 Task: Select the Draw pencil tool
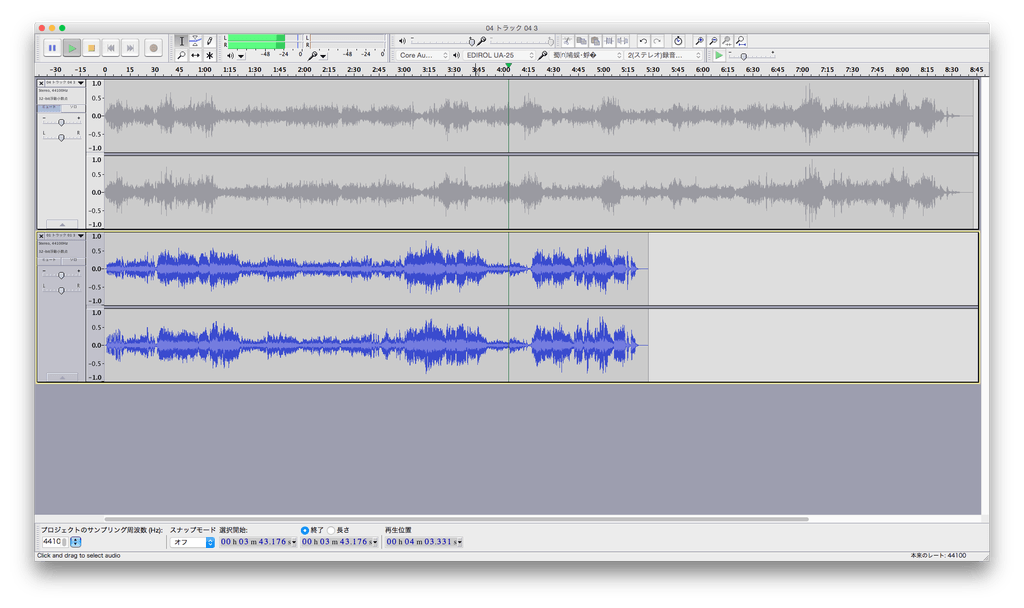(209, 41)
